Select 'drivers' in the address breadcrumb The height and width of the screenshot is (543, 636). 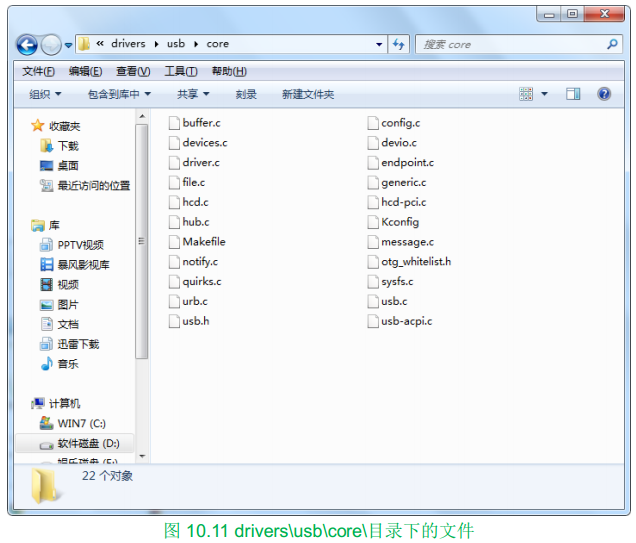click(x=128, y=44)
